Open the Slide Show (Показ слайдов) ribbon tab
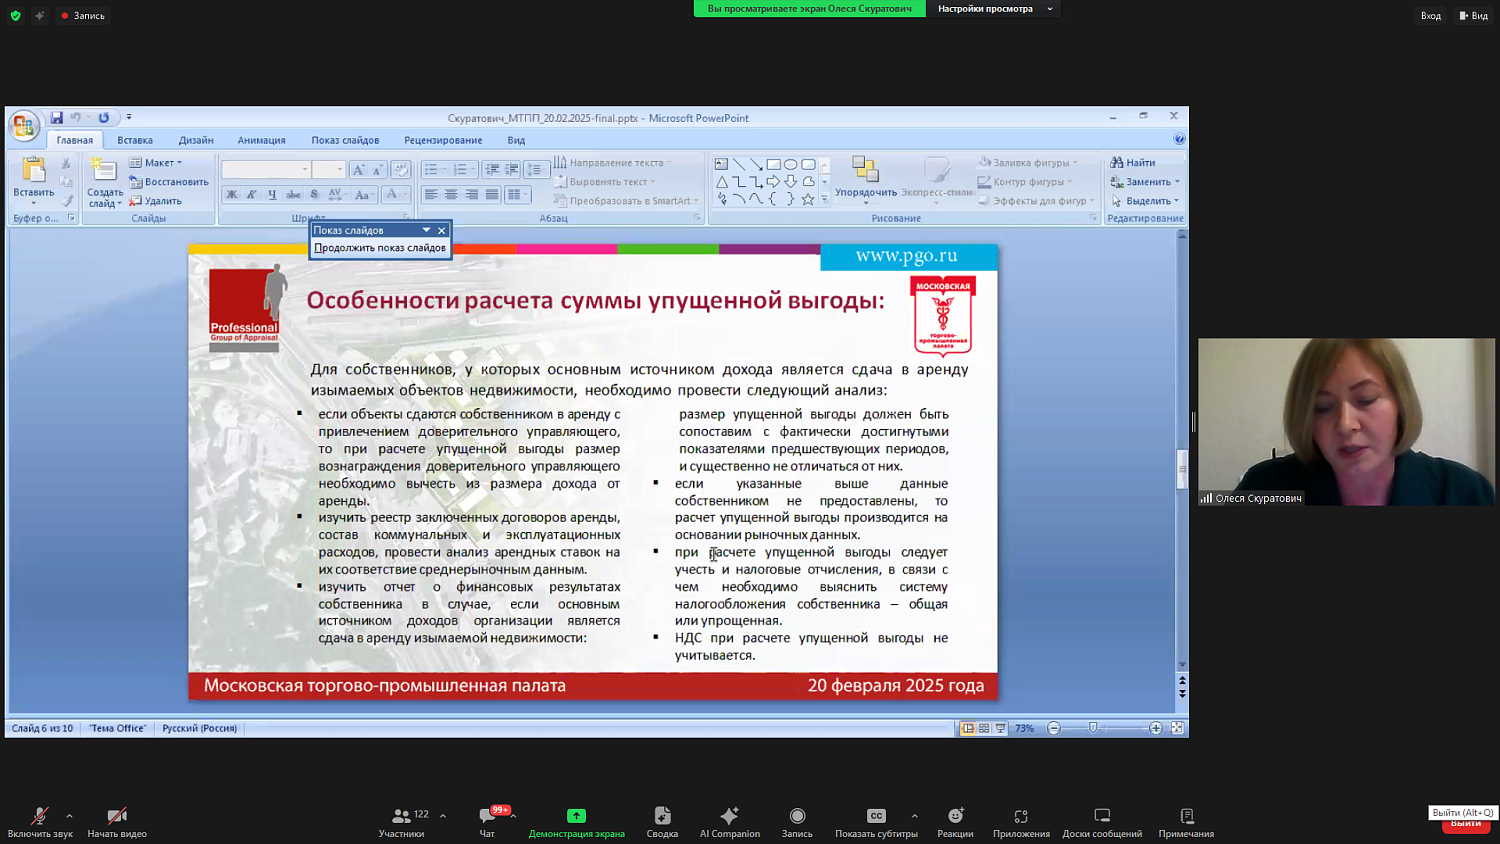 point(345,140)
